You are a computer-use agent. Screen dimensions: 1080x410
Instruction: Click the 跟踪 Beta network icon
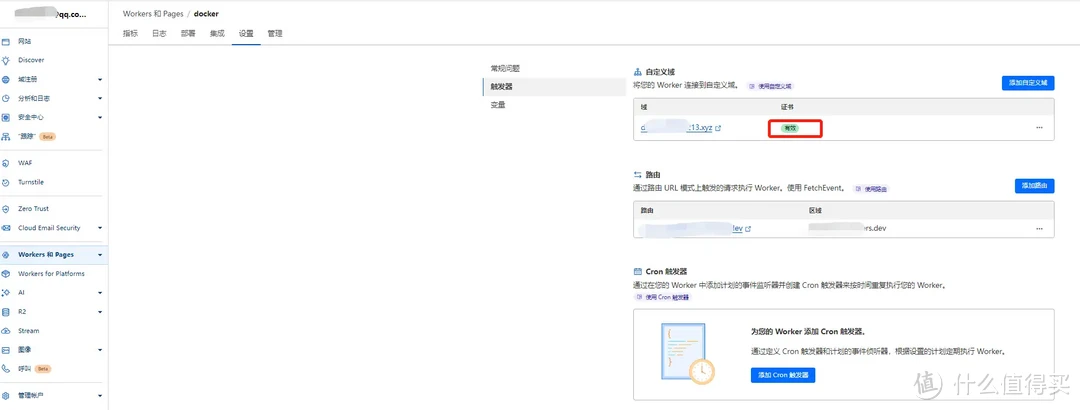[x=6, y=136]
